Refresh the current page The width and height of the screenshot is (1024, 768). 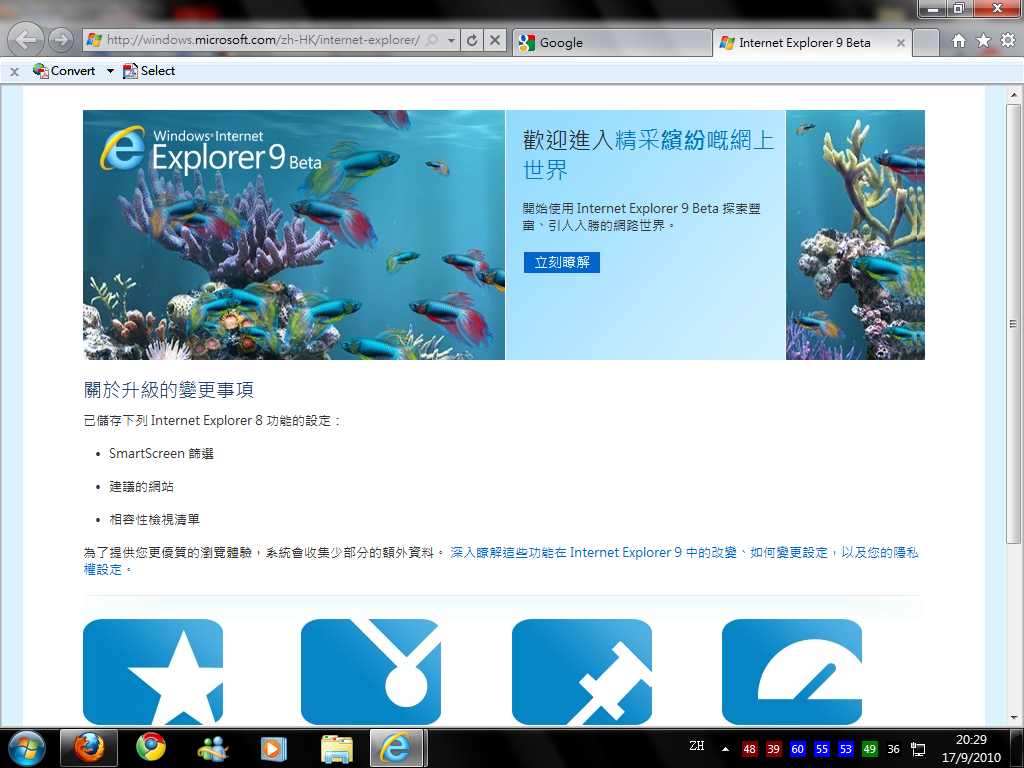click(x=472, y=40)
